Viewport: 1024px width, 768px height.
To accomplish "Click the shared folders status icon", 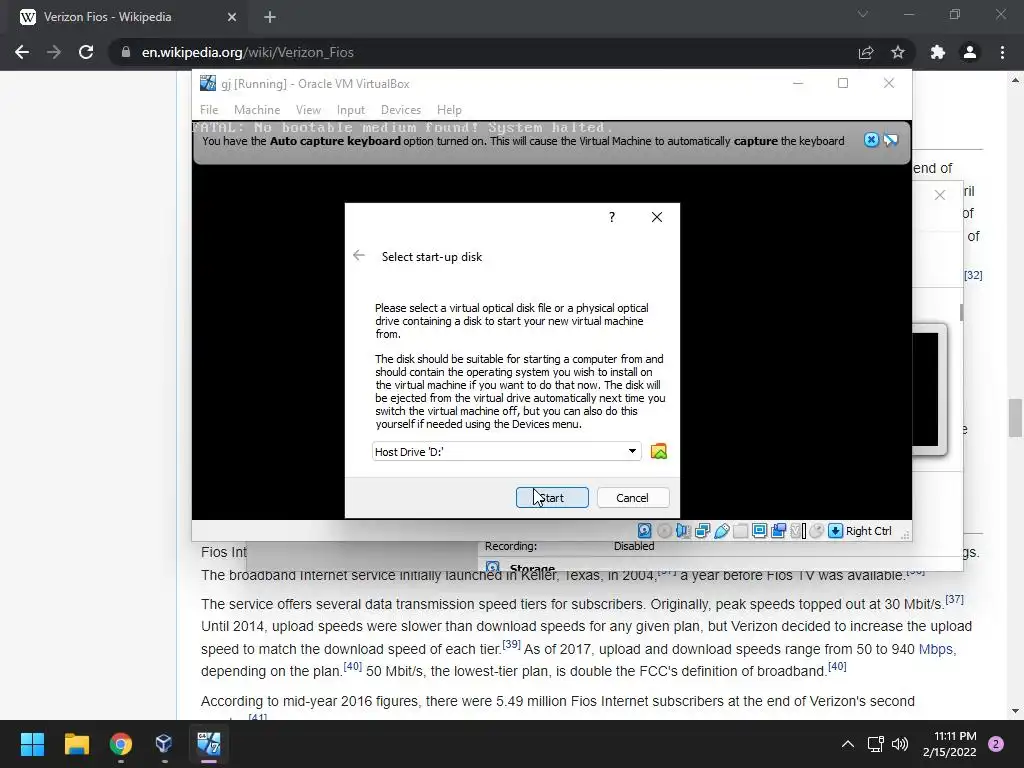I will [741, 530].
